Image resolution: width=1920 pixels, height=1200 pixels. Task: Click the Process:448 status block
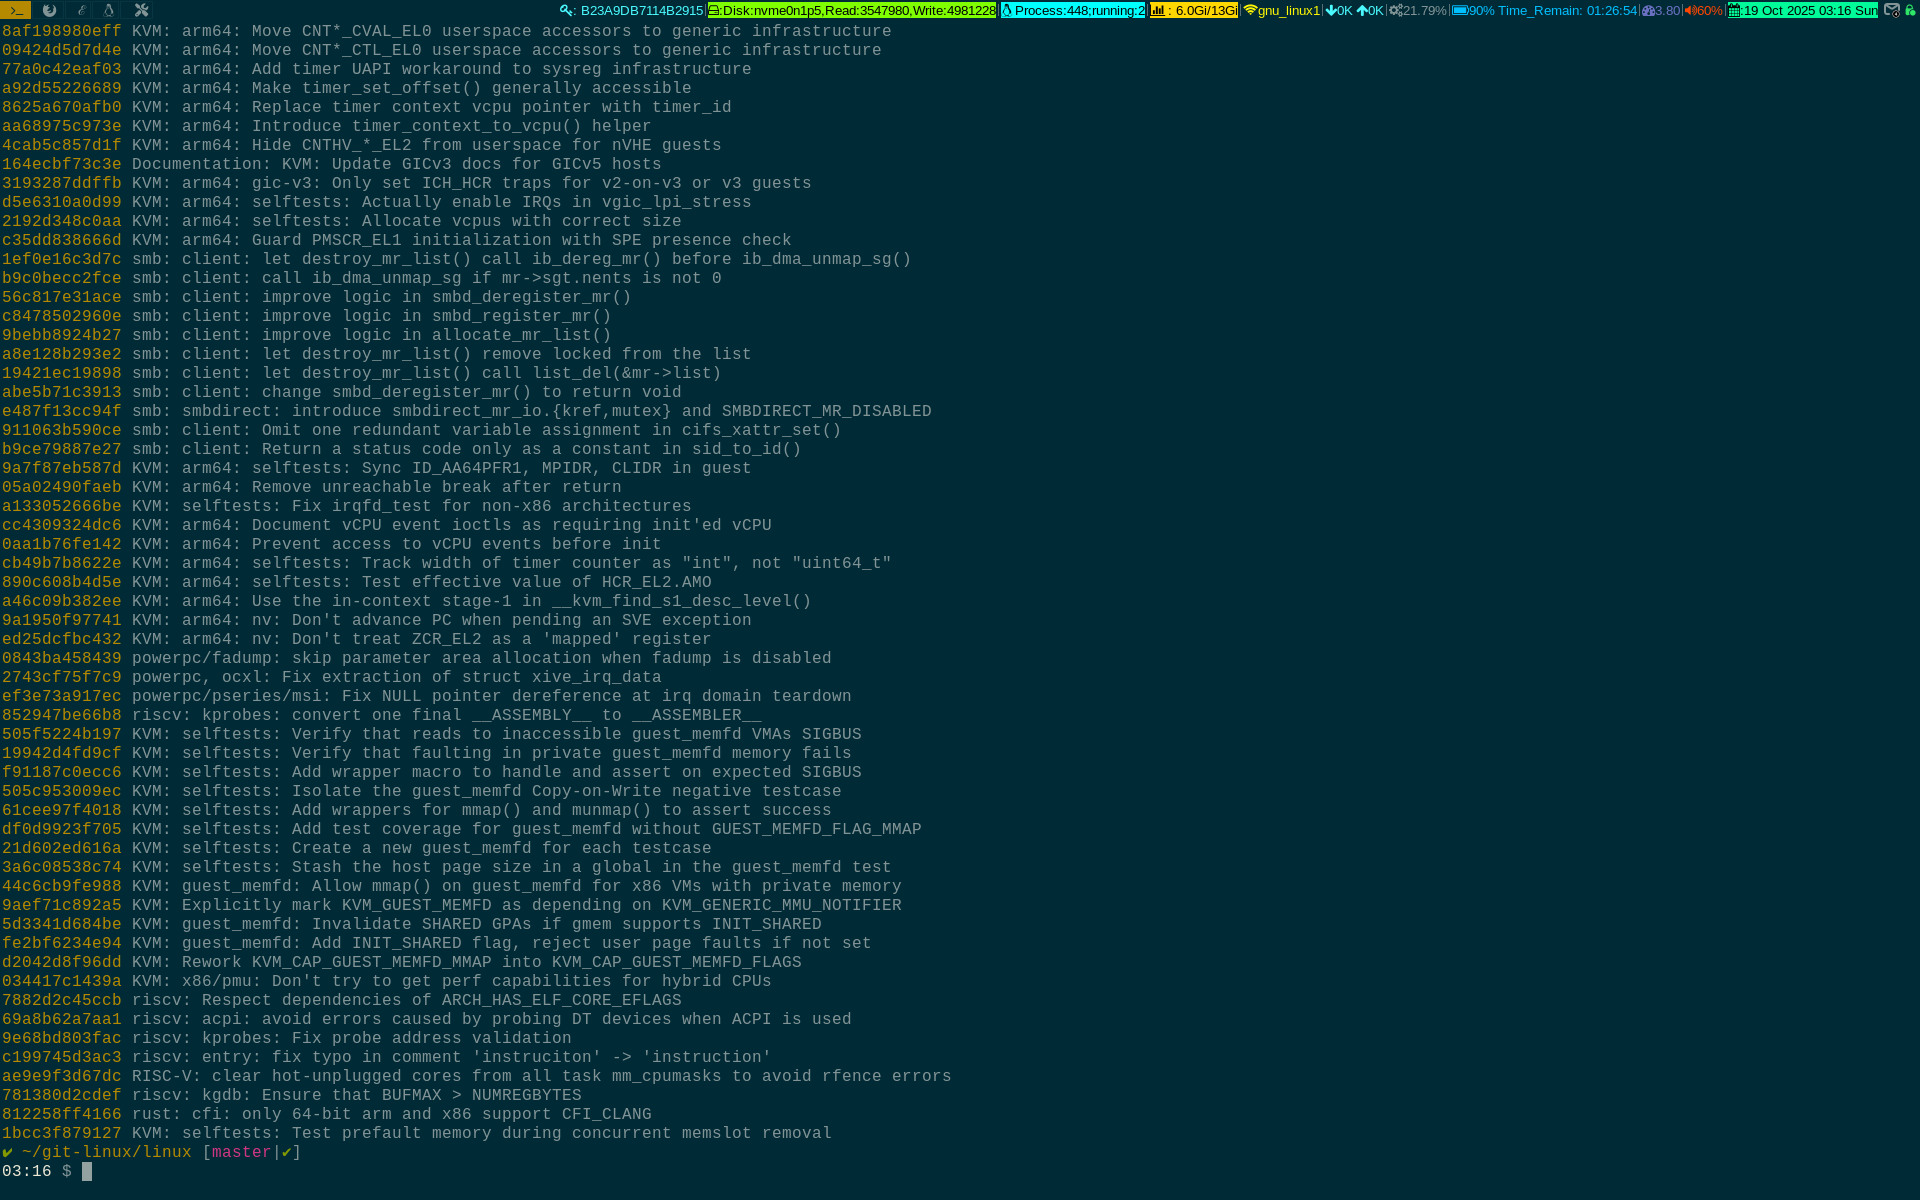coord(1073,10)
